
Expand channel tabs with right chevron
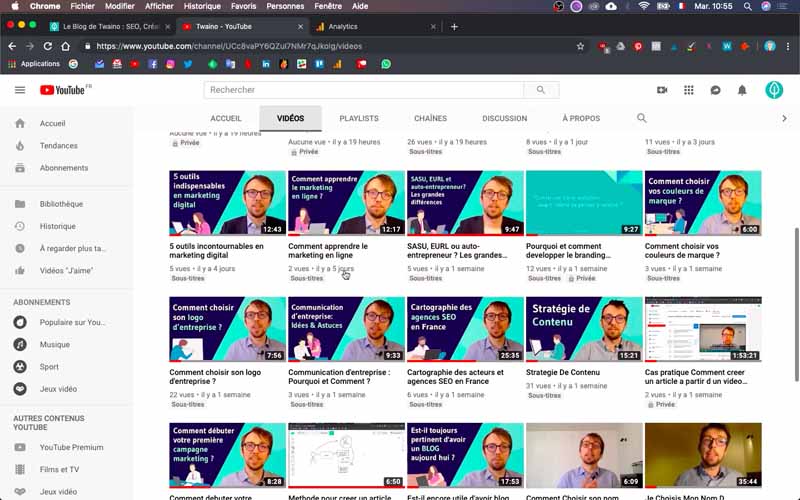(784, 118)
